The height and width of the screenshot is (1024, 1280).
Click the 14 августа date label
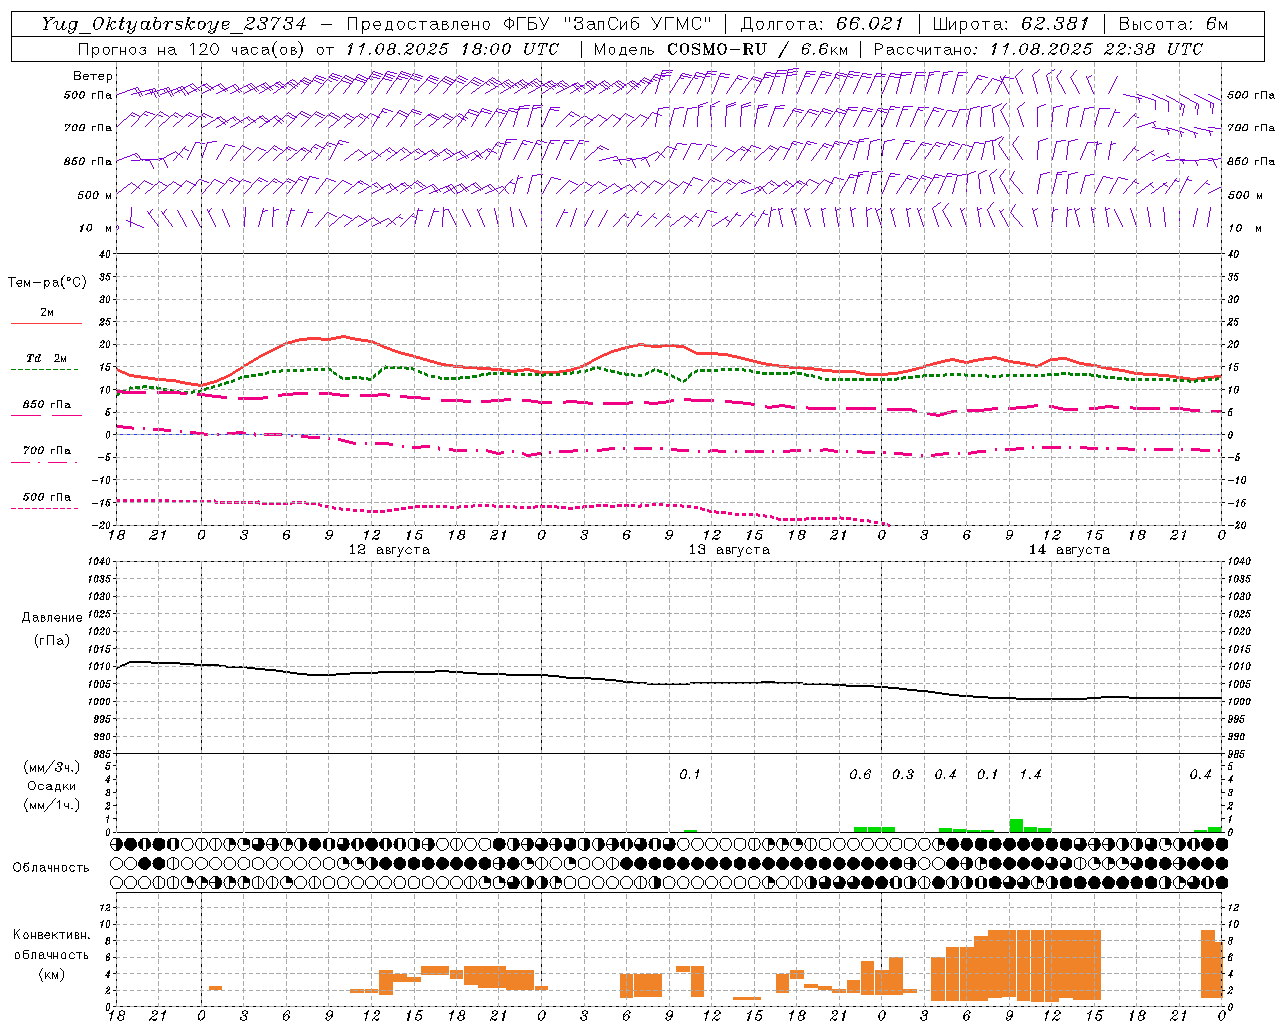[x=1069, y=550]
